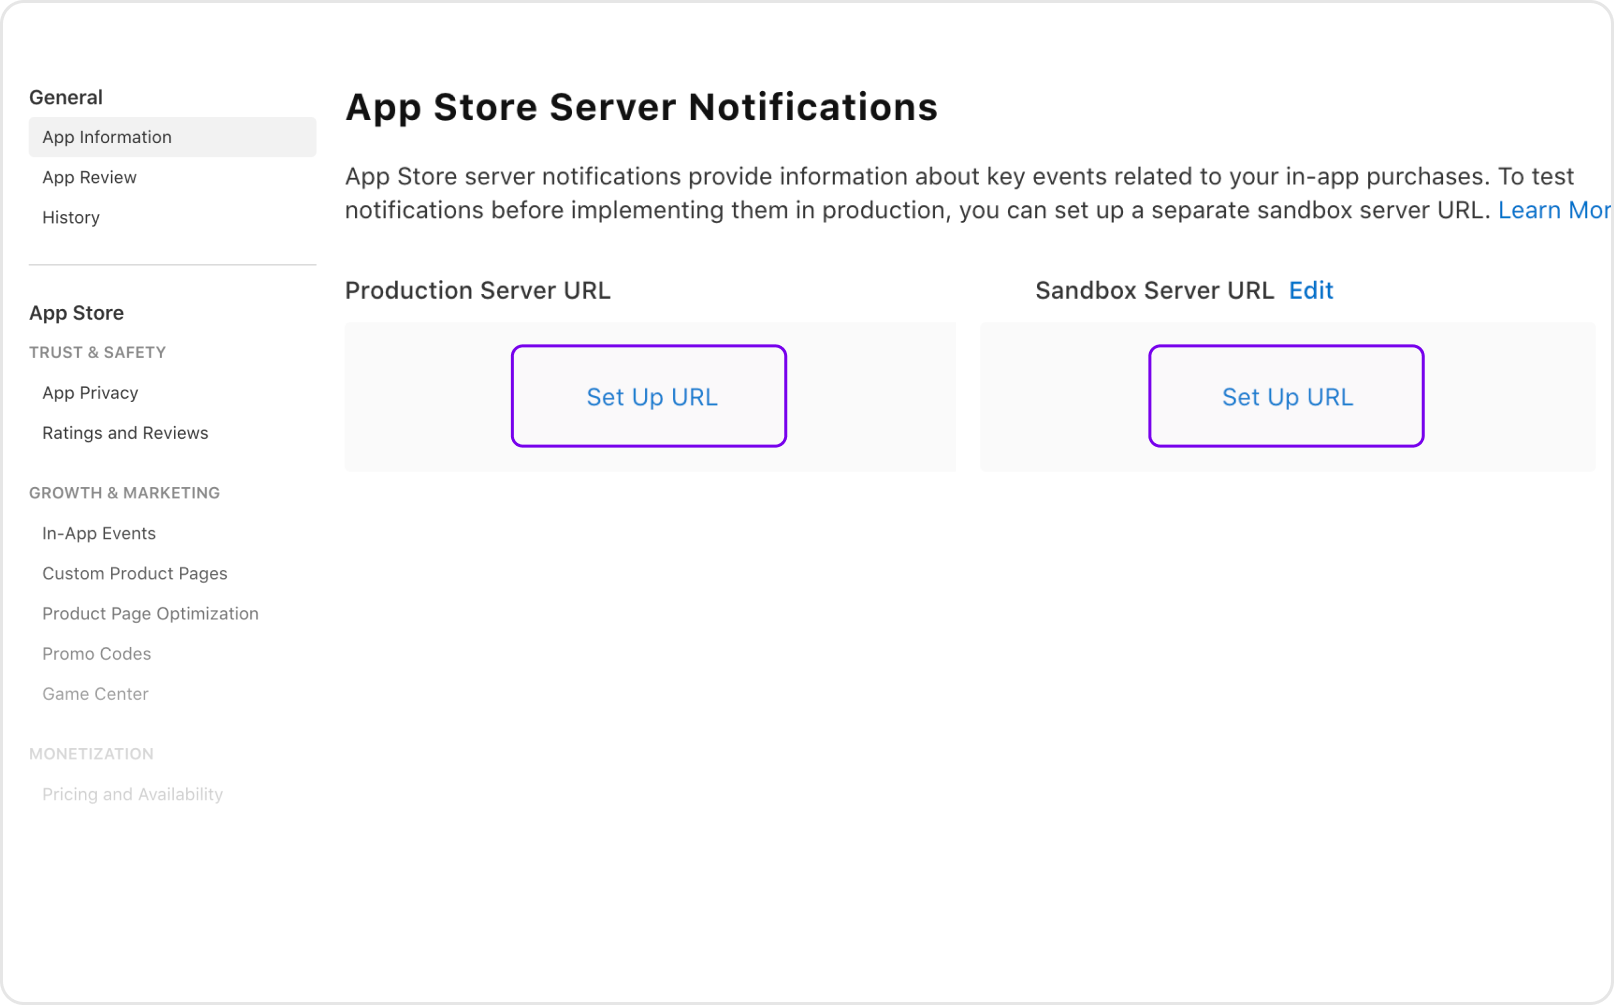Screen dimensions: 1614x1005
Task: Open the History page
Action: [71, 217]
